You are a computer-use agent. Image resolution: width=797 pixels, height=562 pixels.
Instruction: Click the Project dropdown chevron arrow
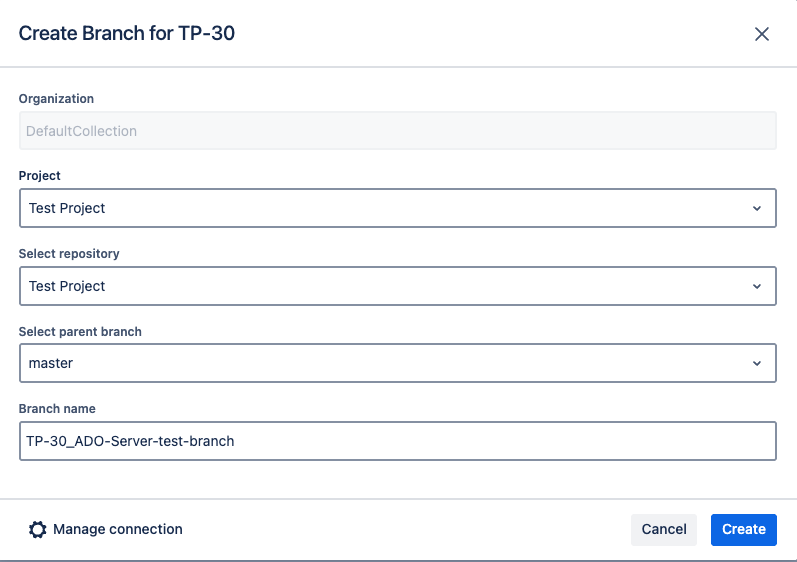pos(757,208)
